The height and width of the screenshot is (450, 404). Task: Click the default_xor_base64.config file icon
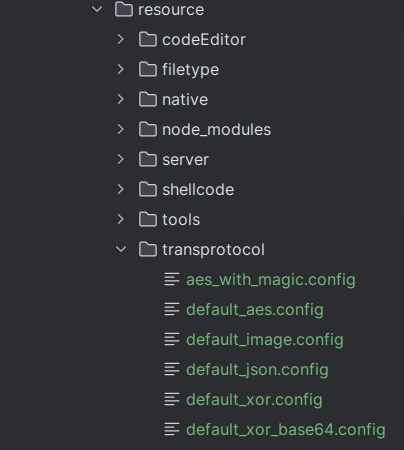(172, 429)
